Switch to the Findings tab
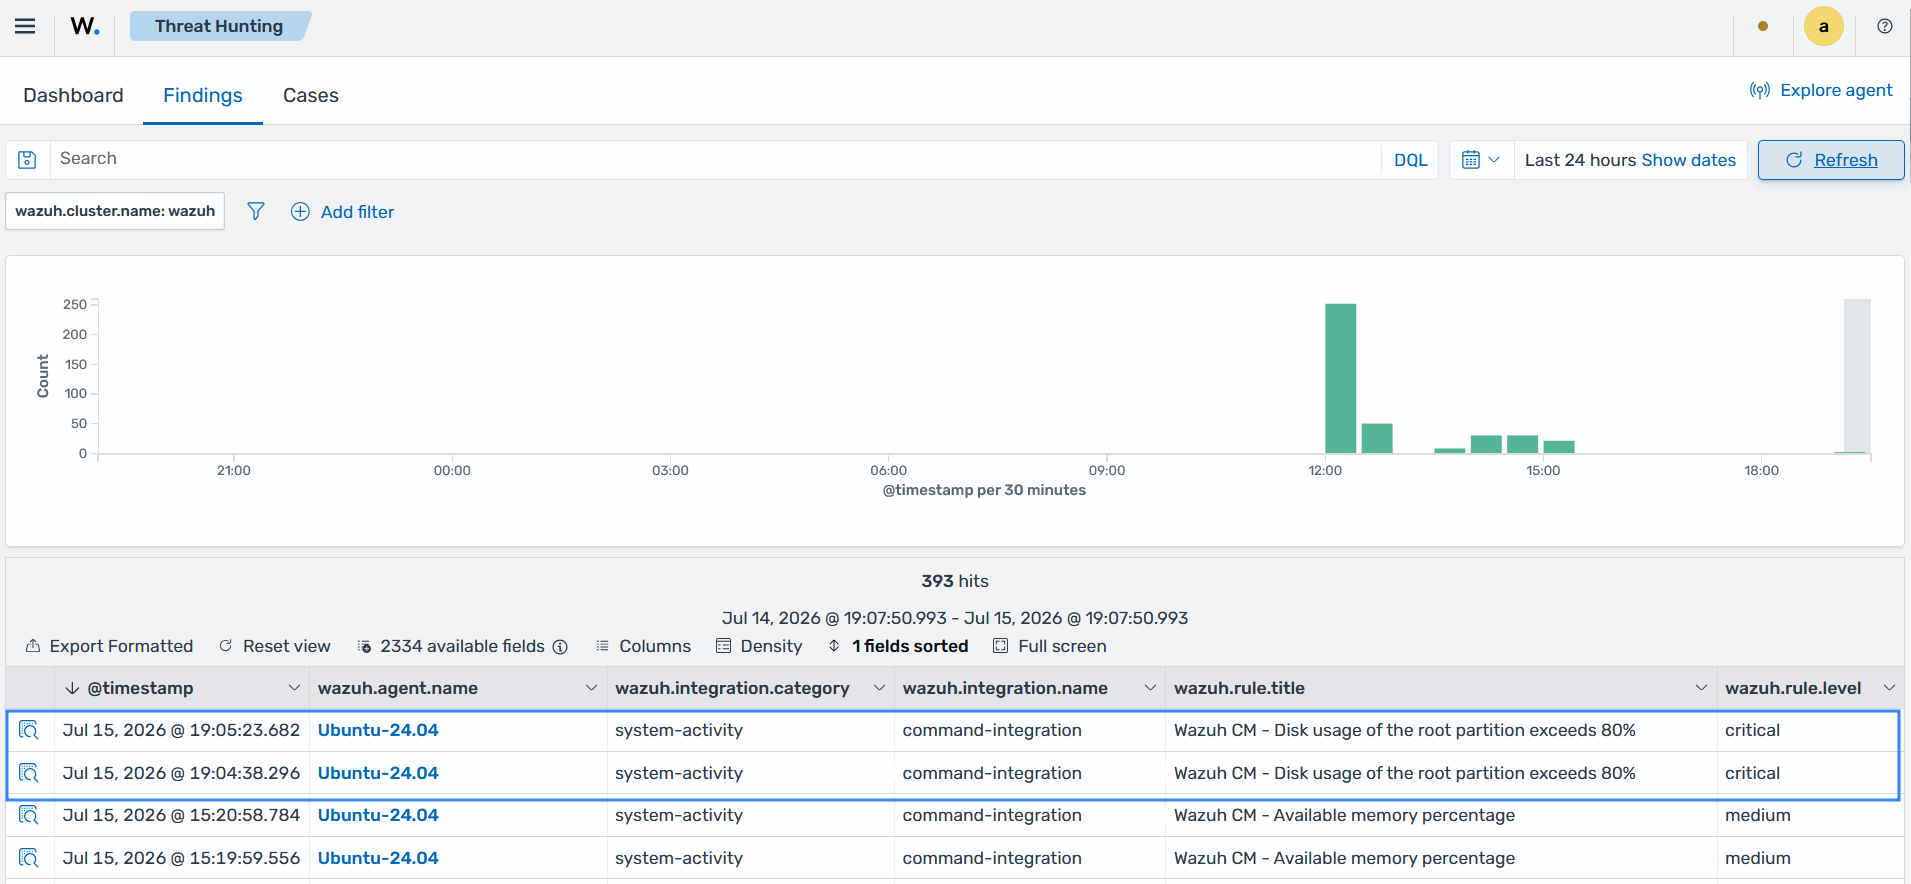This screenshot has height=884, width=1911. click(x=203, y=95)
